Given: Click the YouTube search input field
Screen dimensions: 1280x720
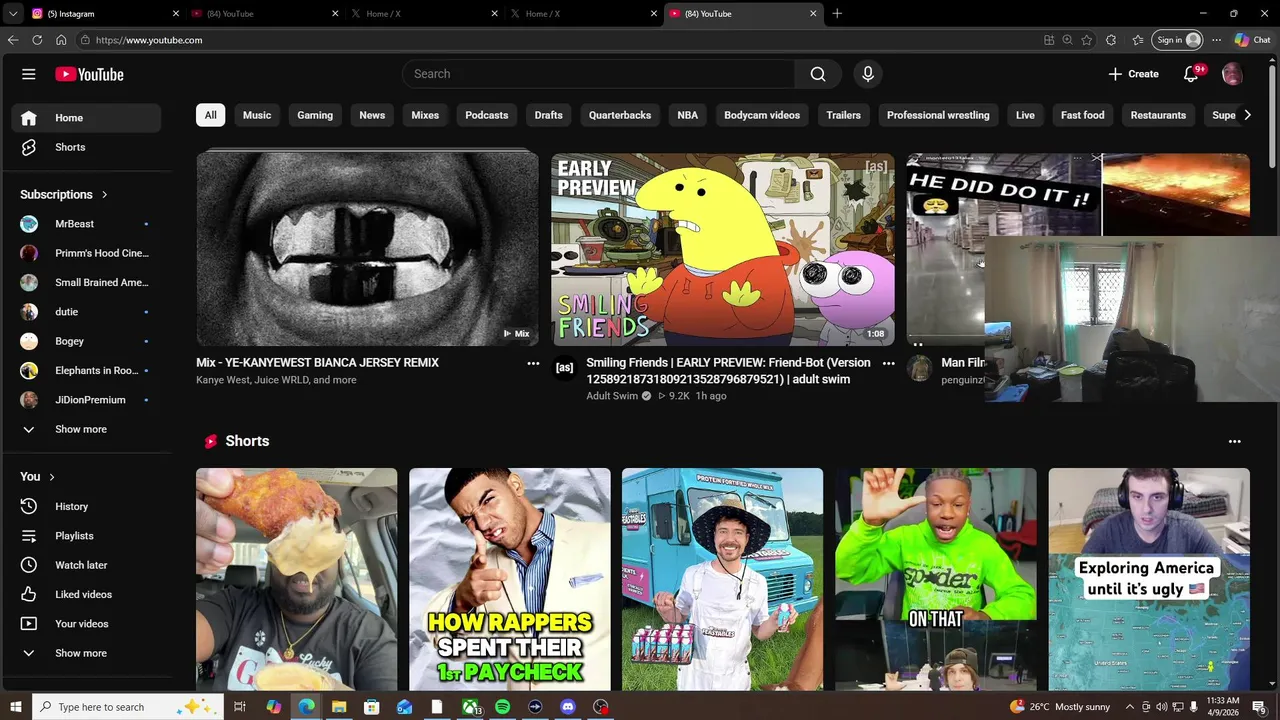Looking at the screenshot, I should (x=599, y=74).
